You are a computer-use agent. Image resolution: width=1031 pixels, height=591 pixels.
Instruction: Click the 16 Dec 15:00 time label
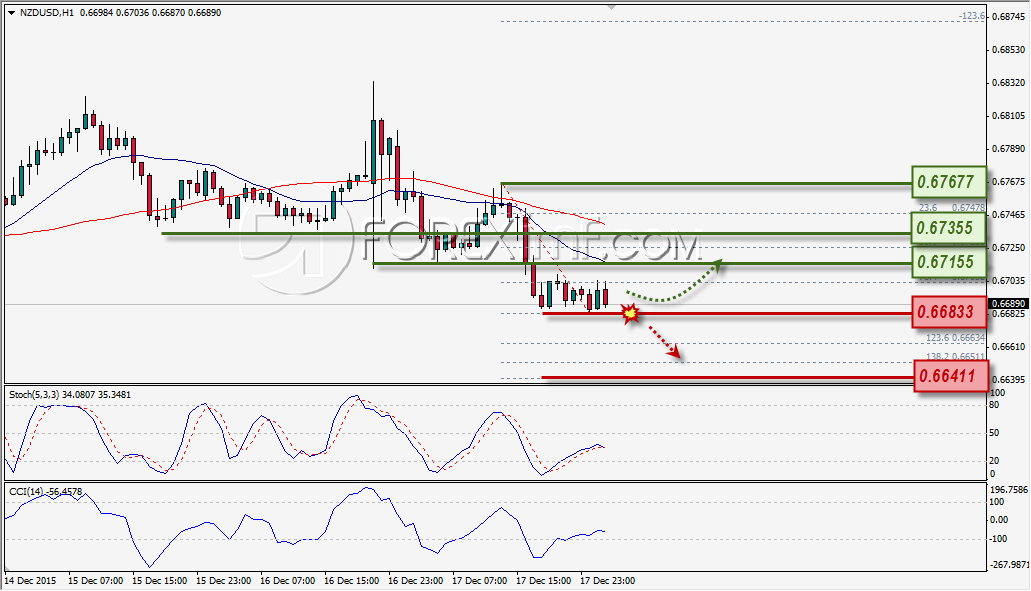[352, 581]
